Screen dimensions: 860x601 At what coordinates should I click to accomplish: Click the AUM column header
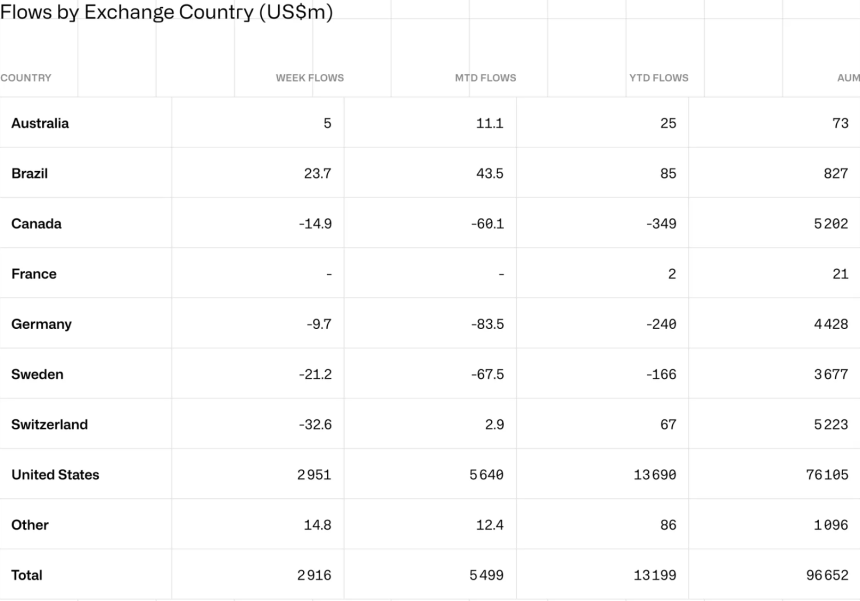pos(848,78)
